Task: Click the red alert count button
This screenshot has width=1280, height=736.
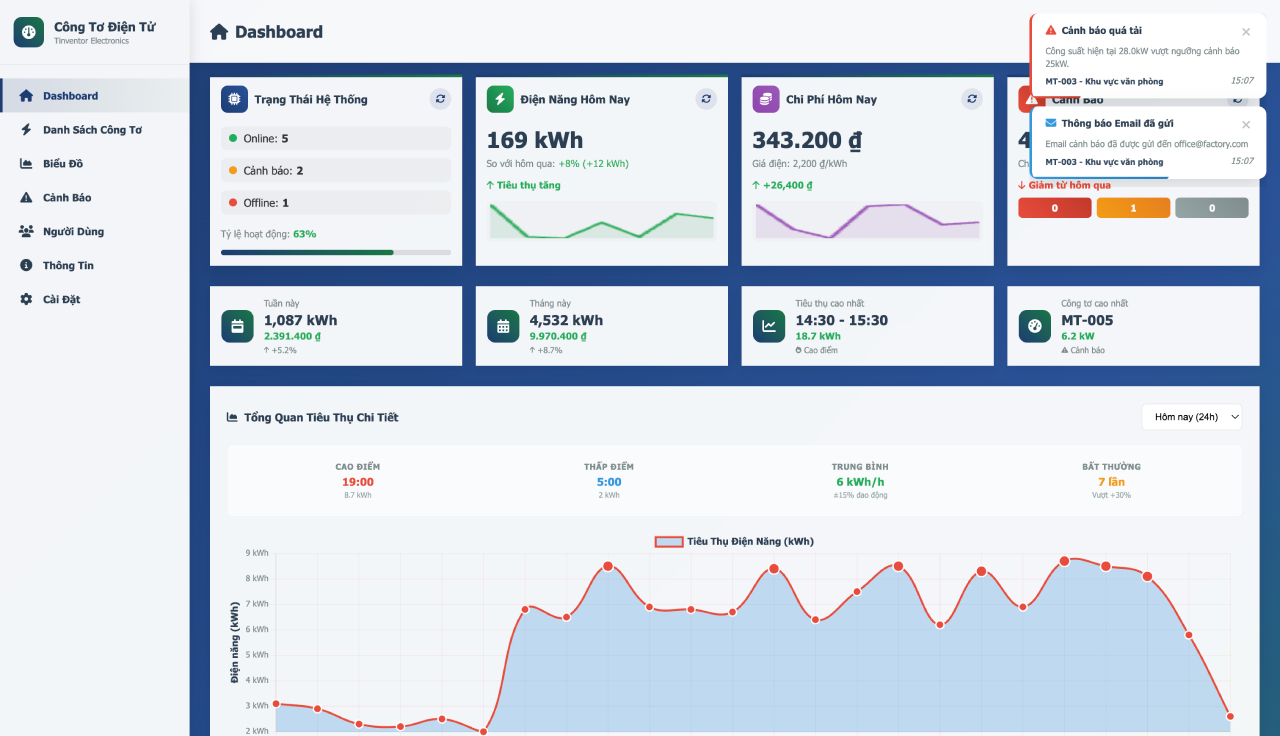Action: point(1054,208)
